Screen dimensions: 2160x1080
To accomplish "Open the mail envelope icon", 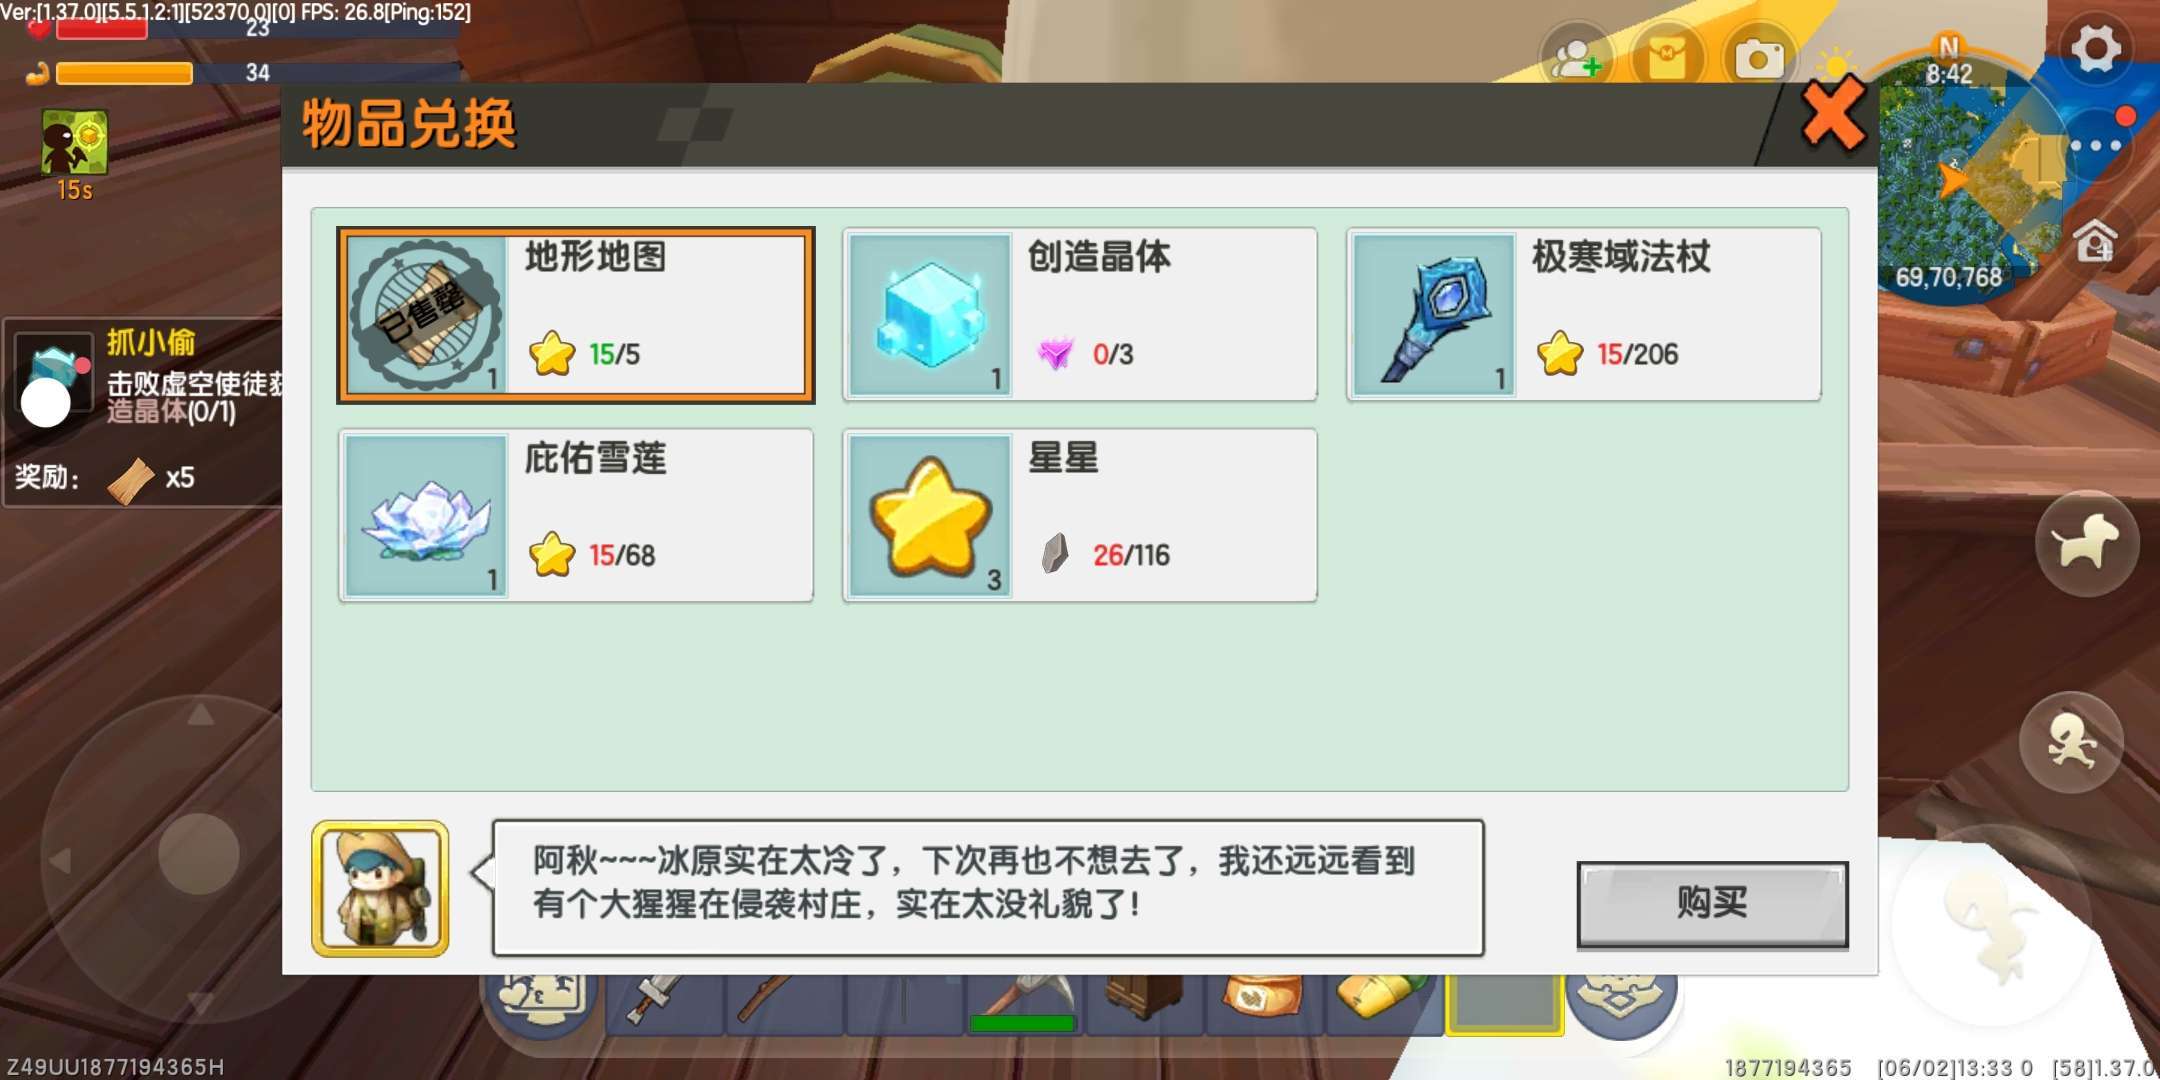I will point(1667,58).
